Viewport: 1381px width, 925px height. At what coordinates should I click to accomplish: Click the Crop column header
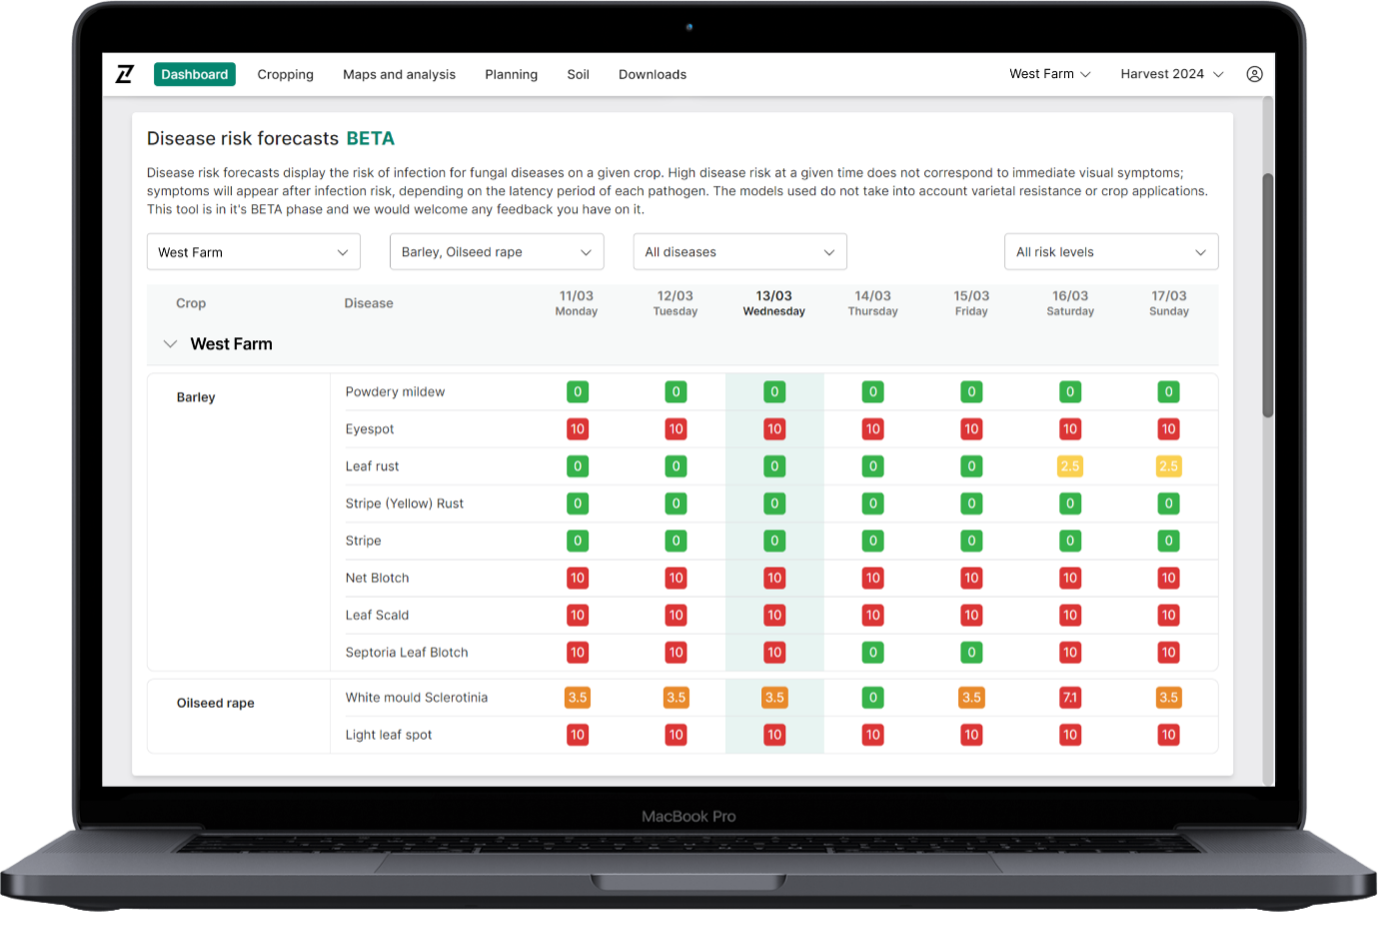[x=191, y=303]
